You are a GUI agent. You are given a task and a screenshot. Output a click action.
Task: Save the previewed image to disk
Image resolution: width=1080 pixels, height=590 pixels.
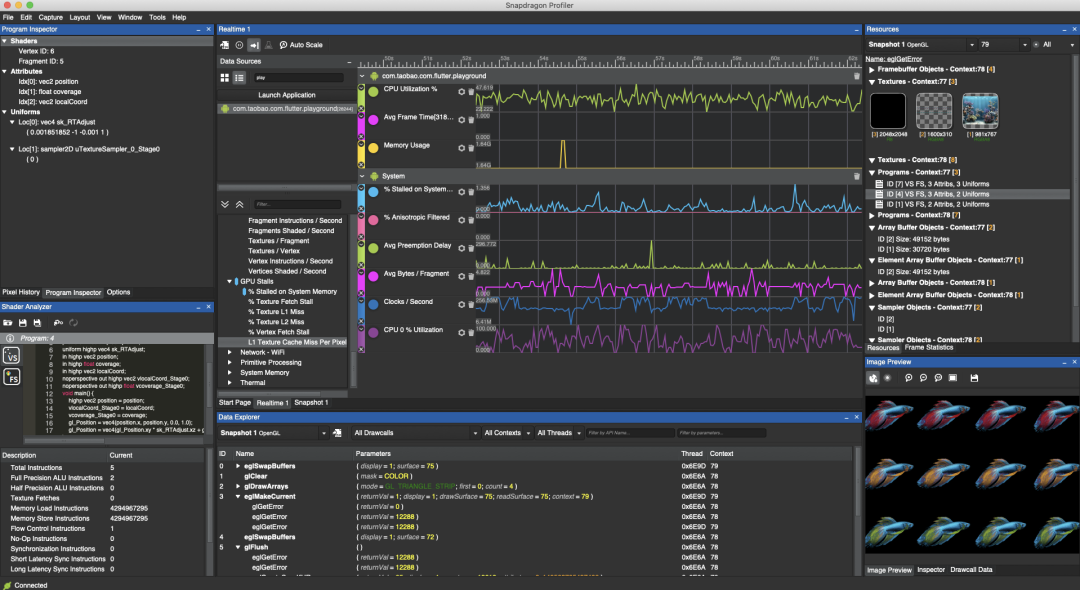click(x=974, y=378)
